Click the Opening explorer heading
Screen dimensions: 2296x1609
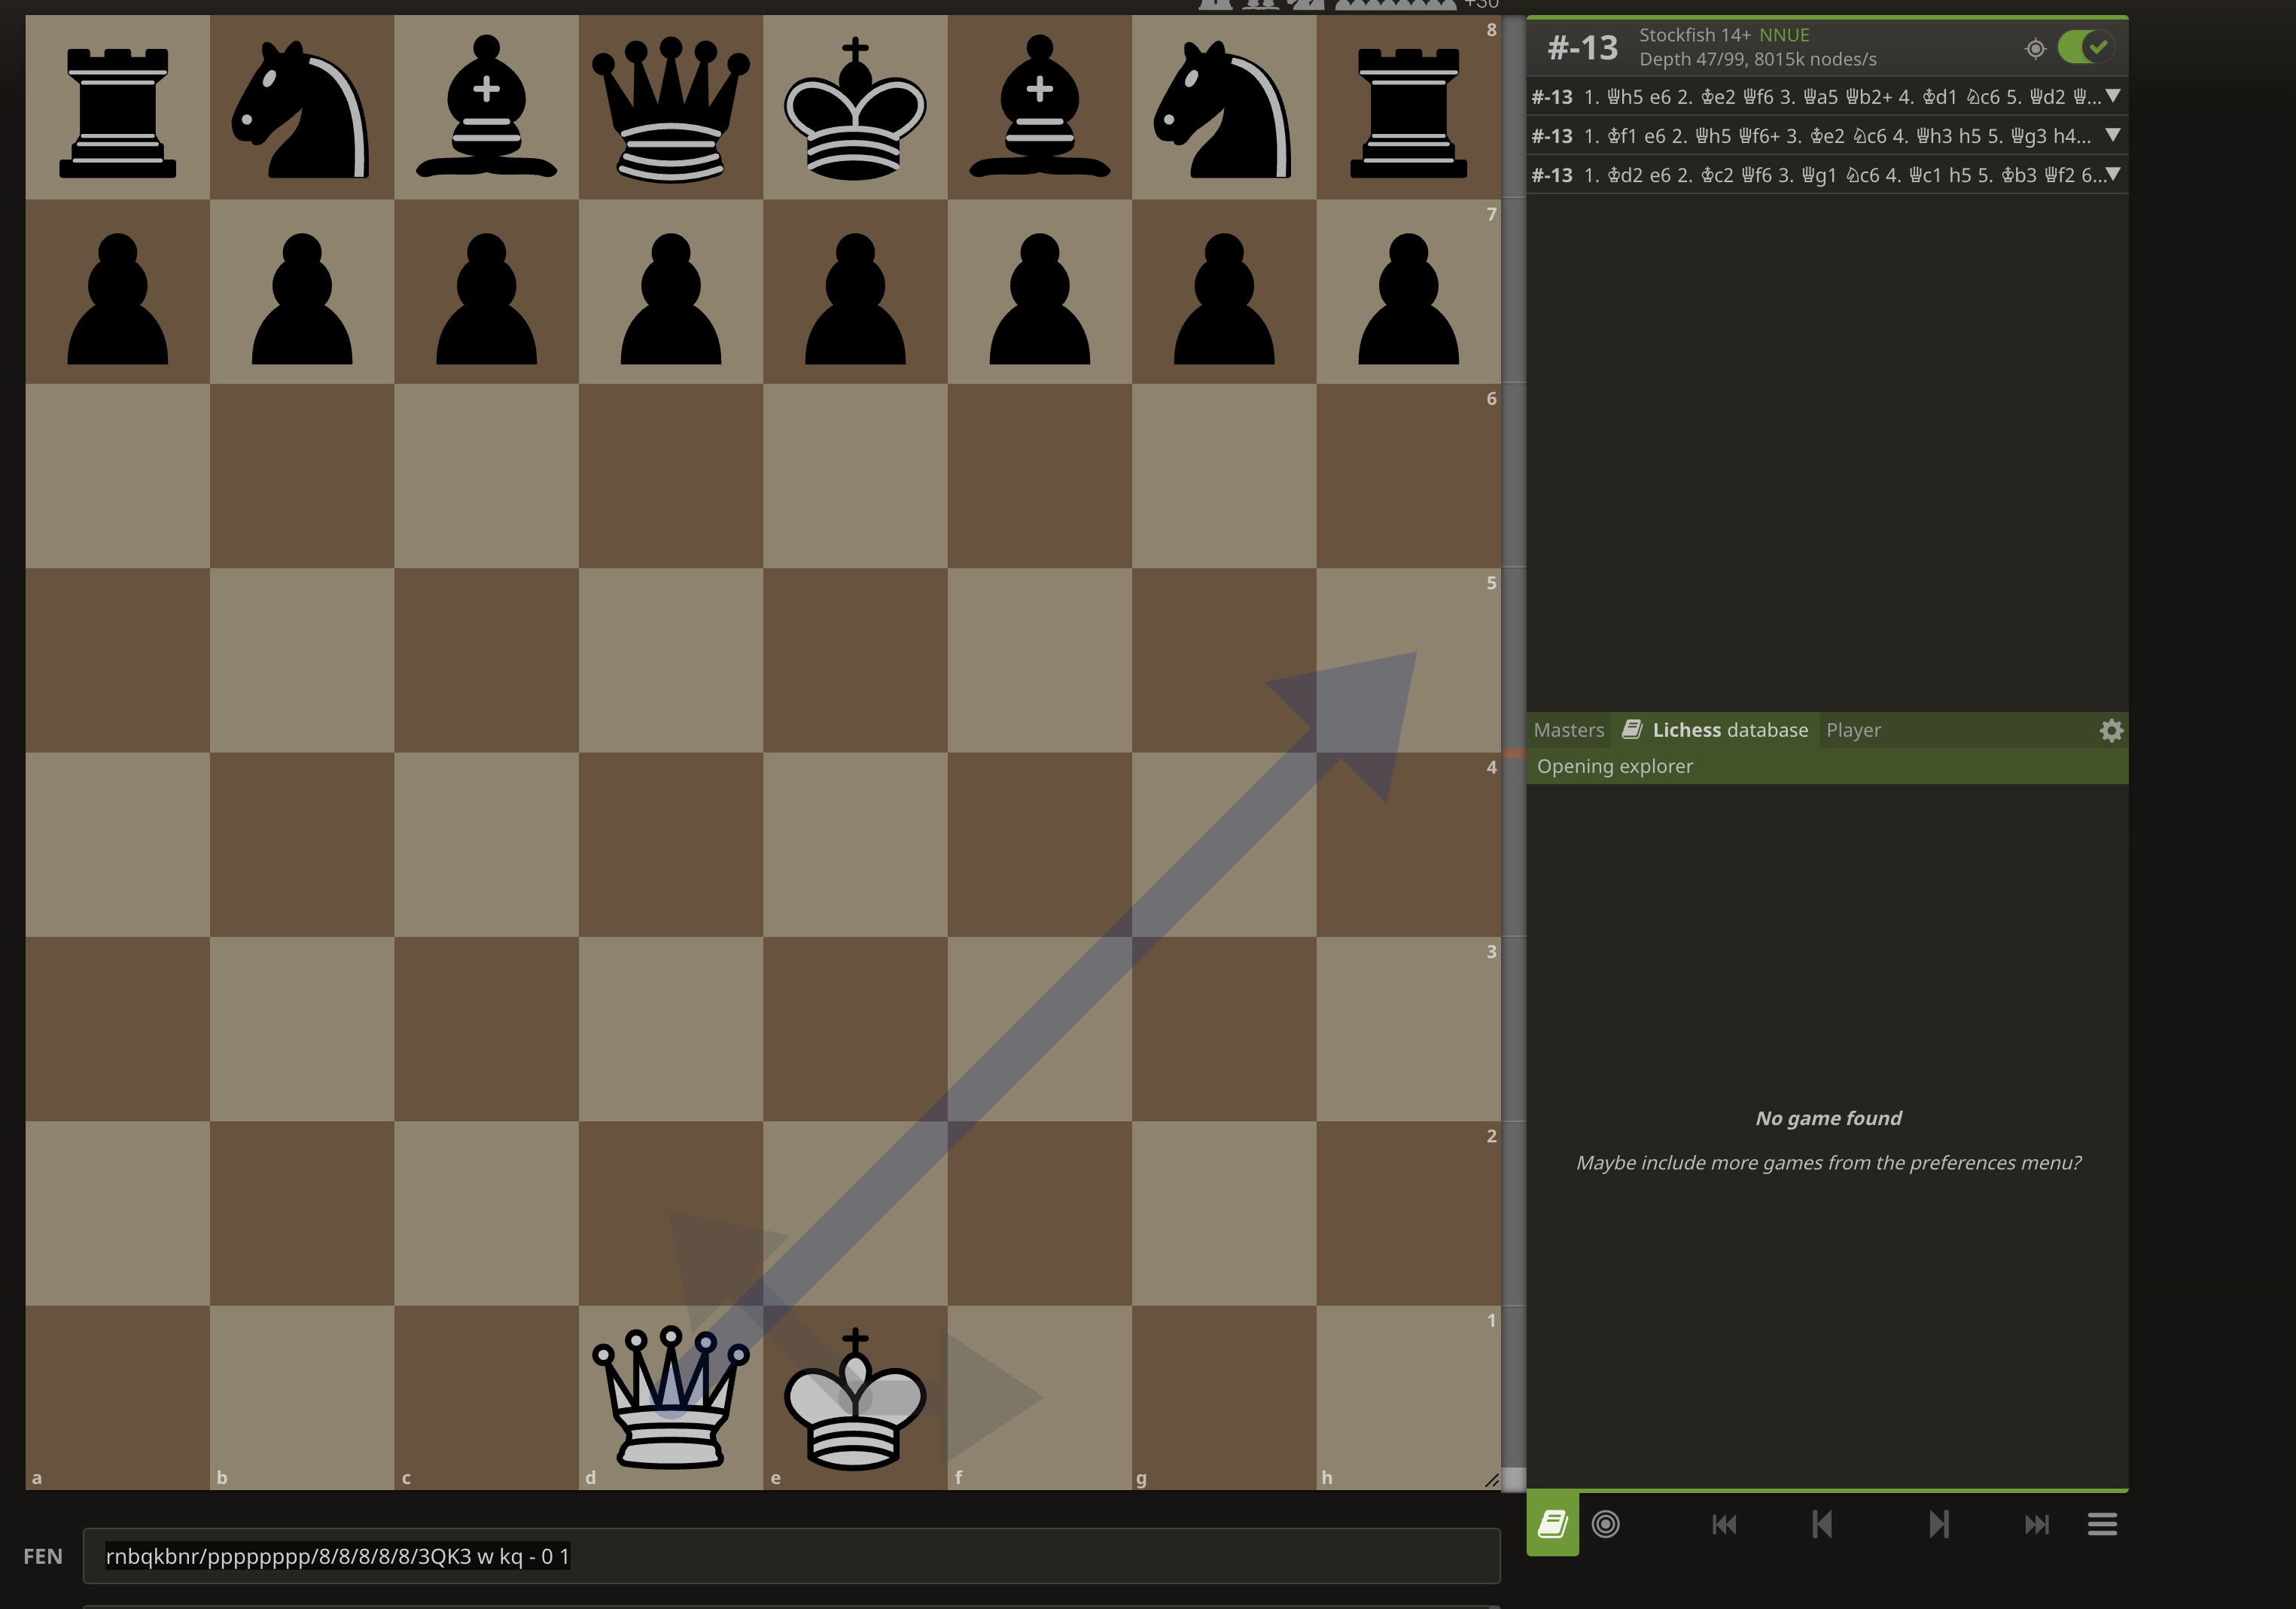(1615, 766)
